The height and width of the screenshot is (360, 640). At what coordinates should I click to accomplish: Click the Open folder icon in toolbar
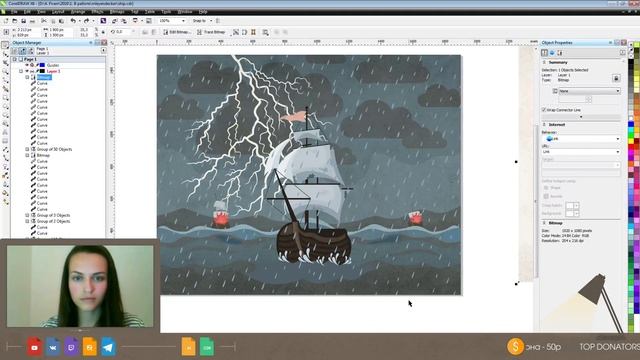(15, 21)
